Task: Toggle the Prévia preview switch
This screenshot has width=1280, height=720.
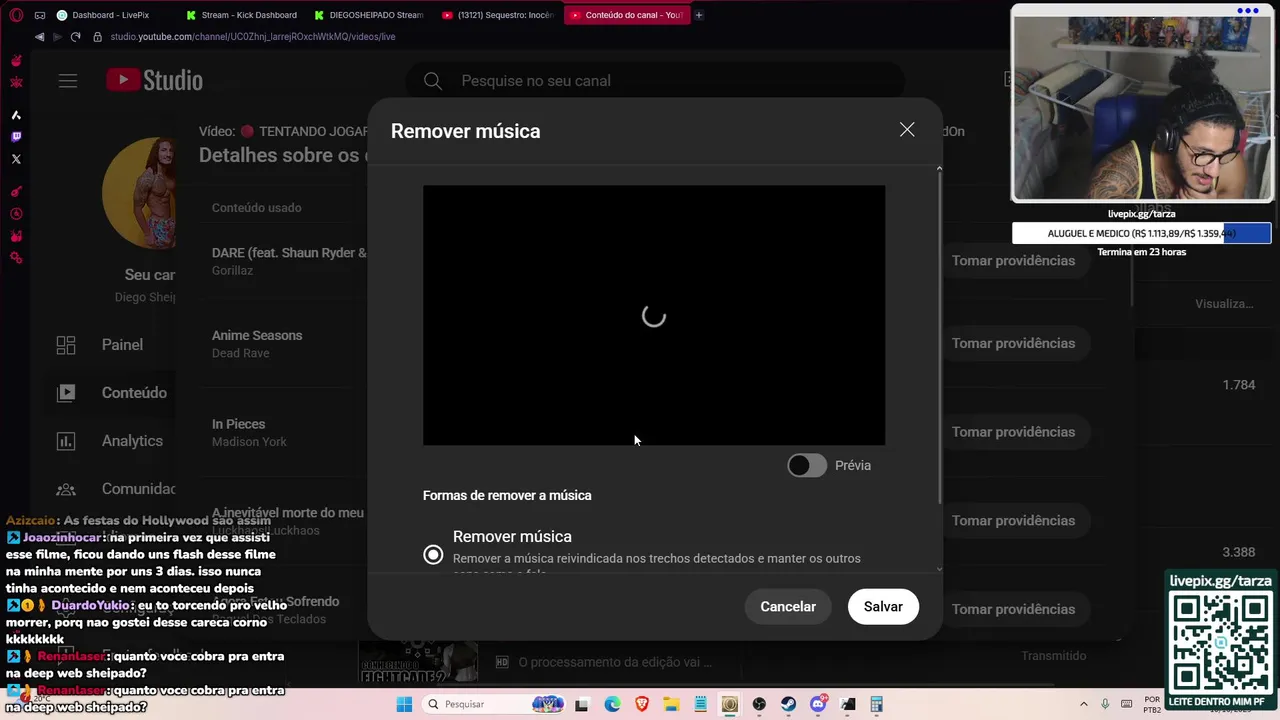Action: 807,465
